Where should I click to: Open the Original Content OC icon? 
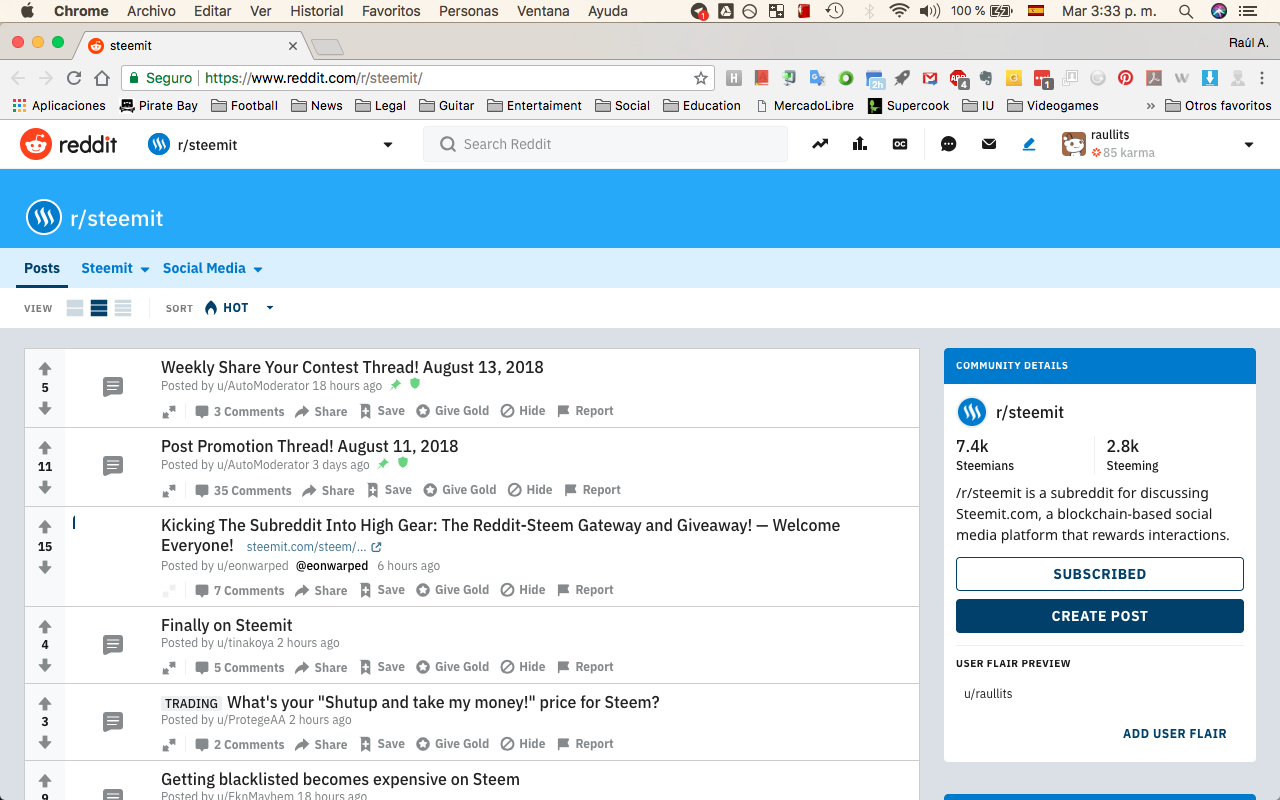[900, 144]
